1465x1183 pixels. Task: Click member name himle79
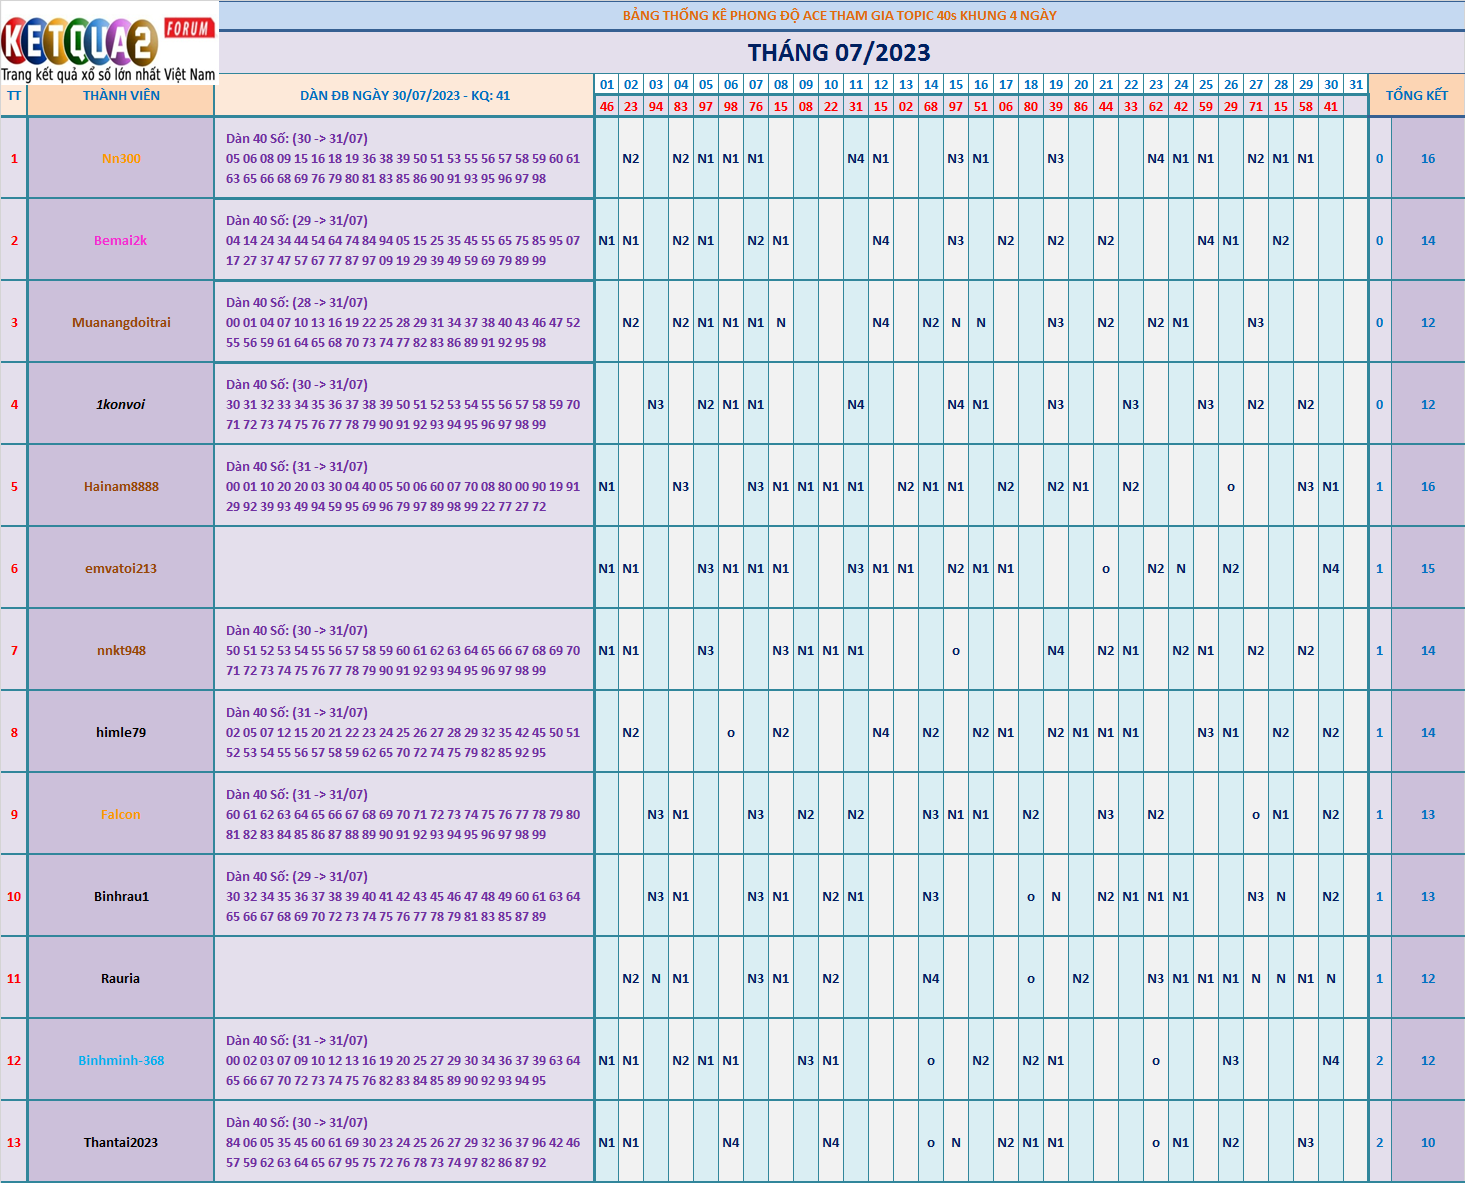121,733
